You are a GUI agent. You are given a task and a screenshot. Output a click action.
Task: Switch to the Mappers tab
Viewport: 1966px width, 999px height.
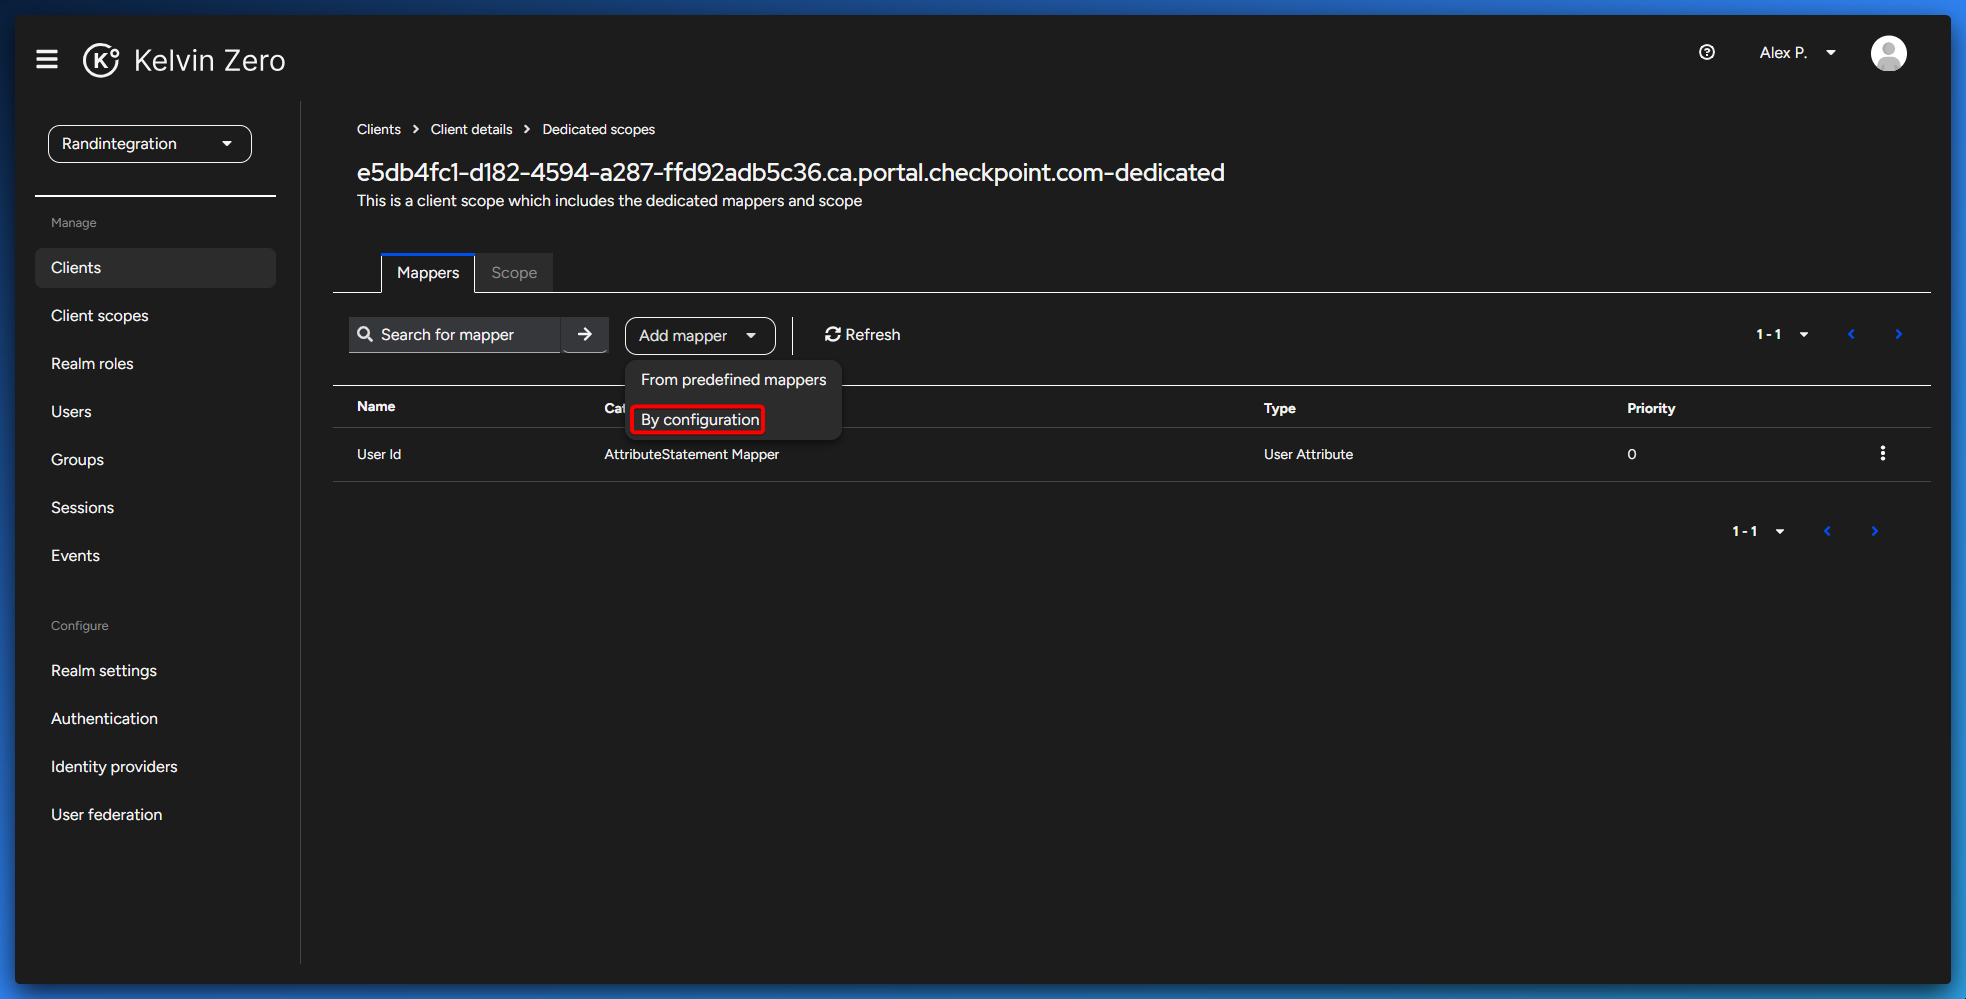point(428,273)
